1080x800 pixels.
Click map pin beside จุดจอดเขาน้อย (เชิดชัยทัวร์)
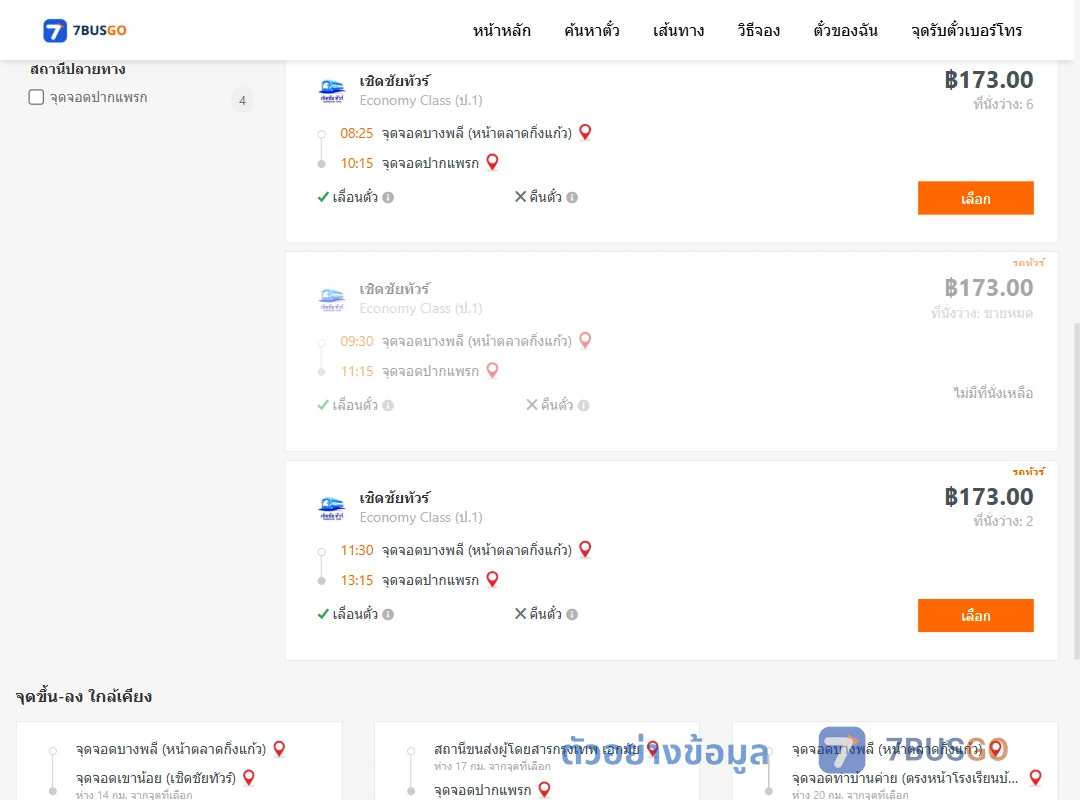pos(249,778)
